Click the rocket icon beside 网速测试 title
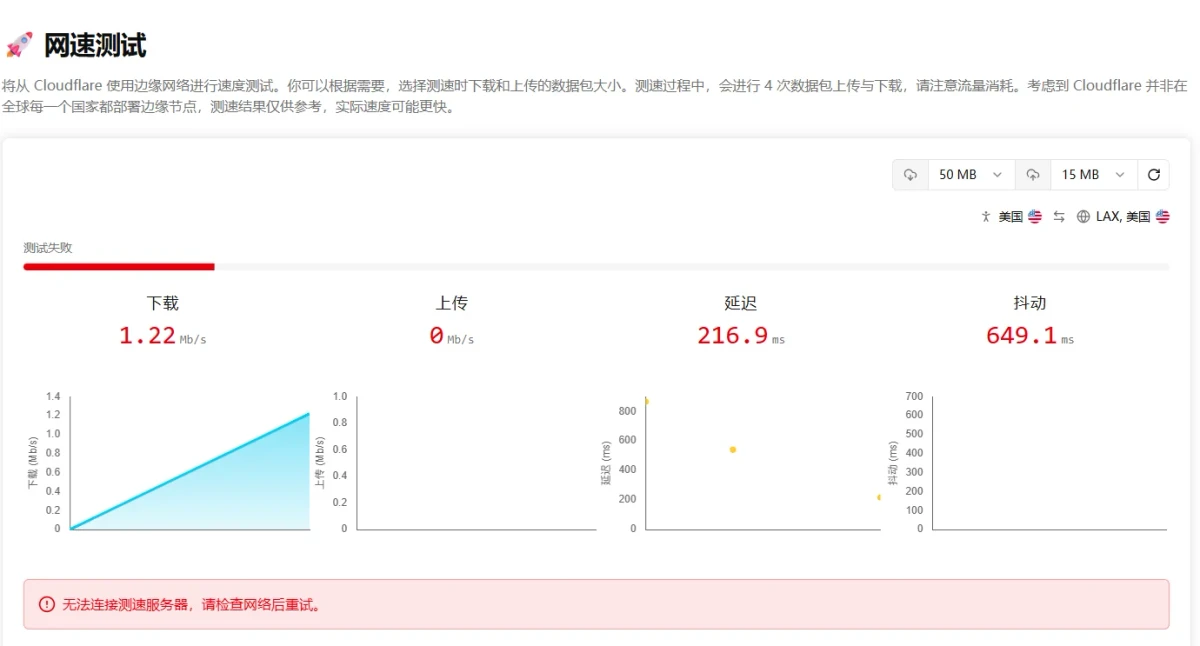This screenshot has height=646, width=1200. [x=19, y=45]
